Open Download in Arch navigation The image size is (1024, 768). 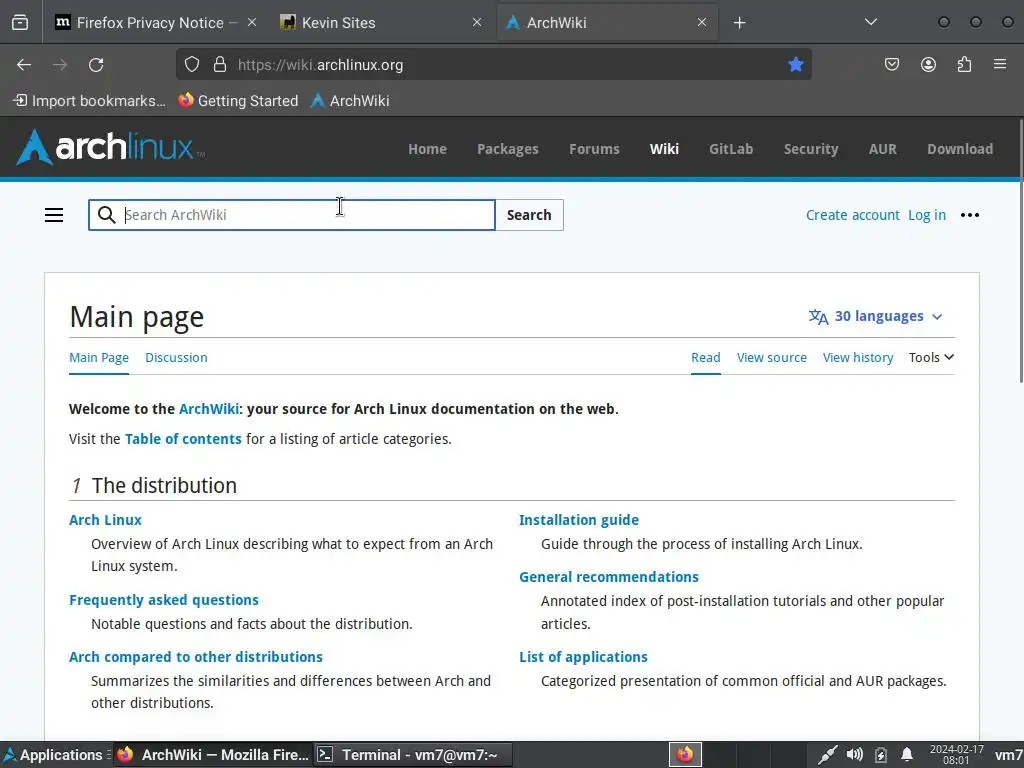pos(959,149)
